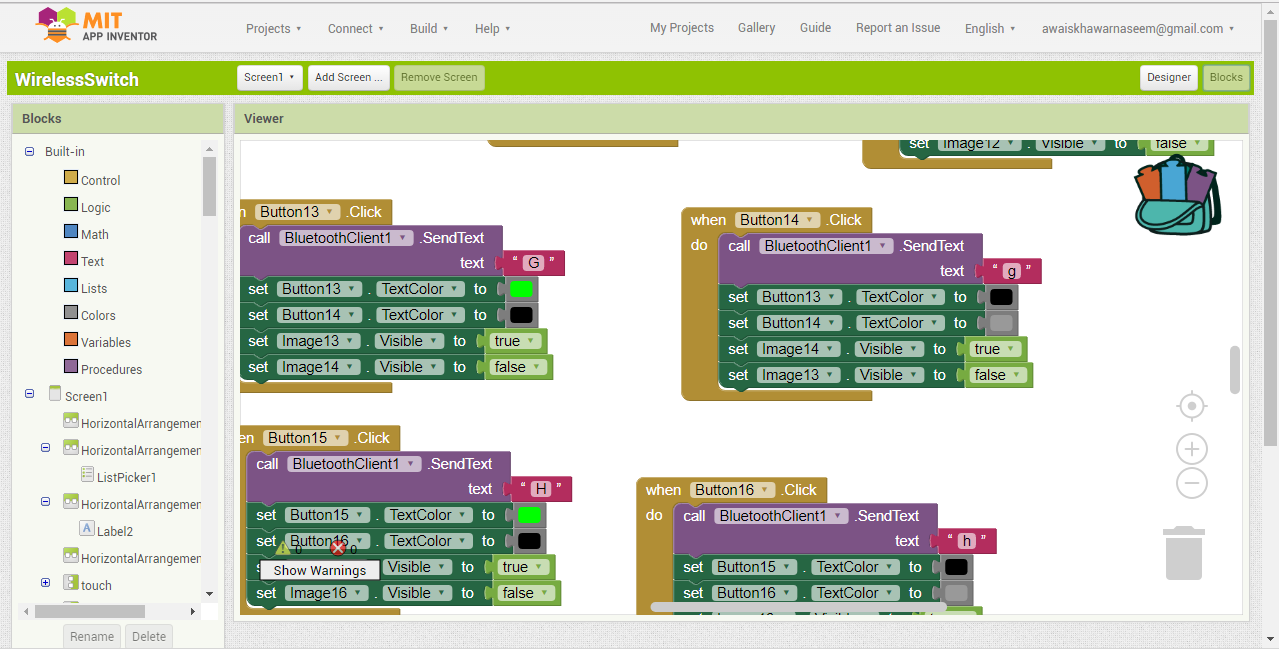Screen dimensions: 1279x649
Task: Click the blocks panel vertical scrollbar
Action: point(209,187)
